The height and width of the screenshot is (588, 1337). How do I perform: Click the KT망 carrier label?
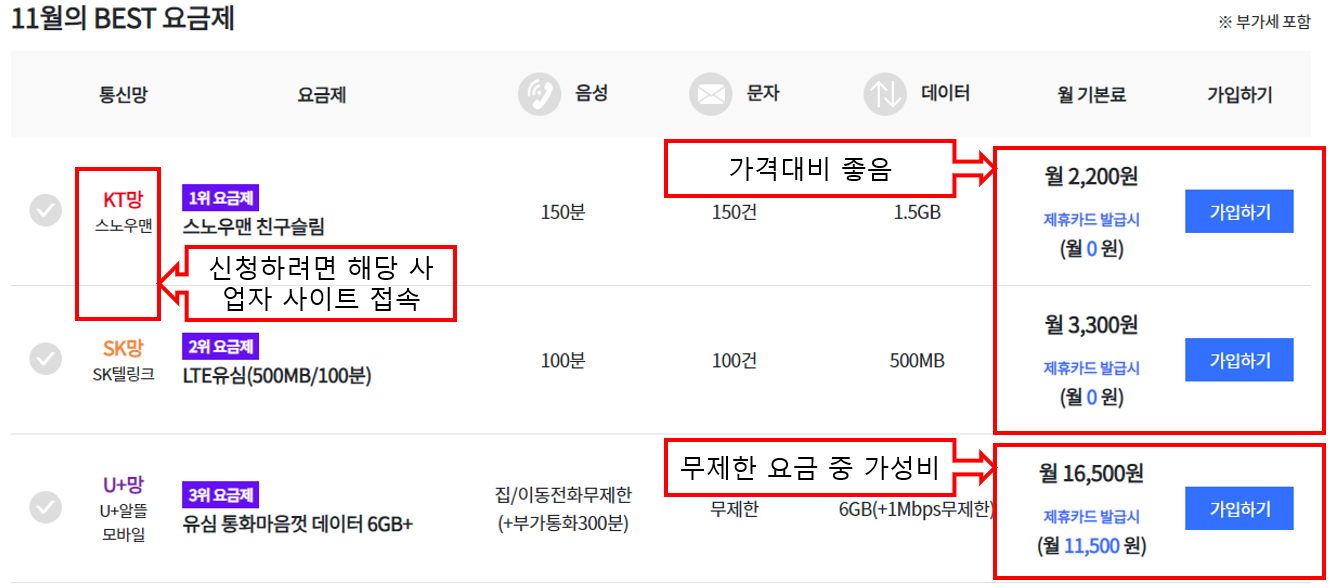coord(123,200)
